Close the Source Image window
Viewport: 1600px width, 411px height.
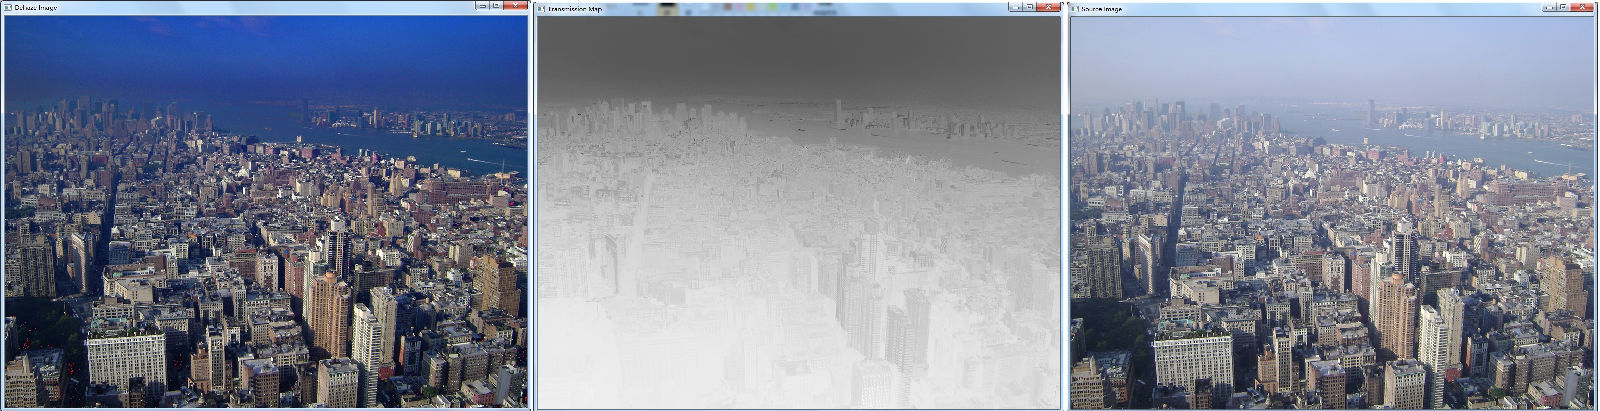click(1582, 6)
